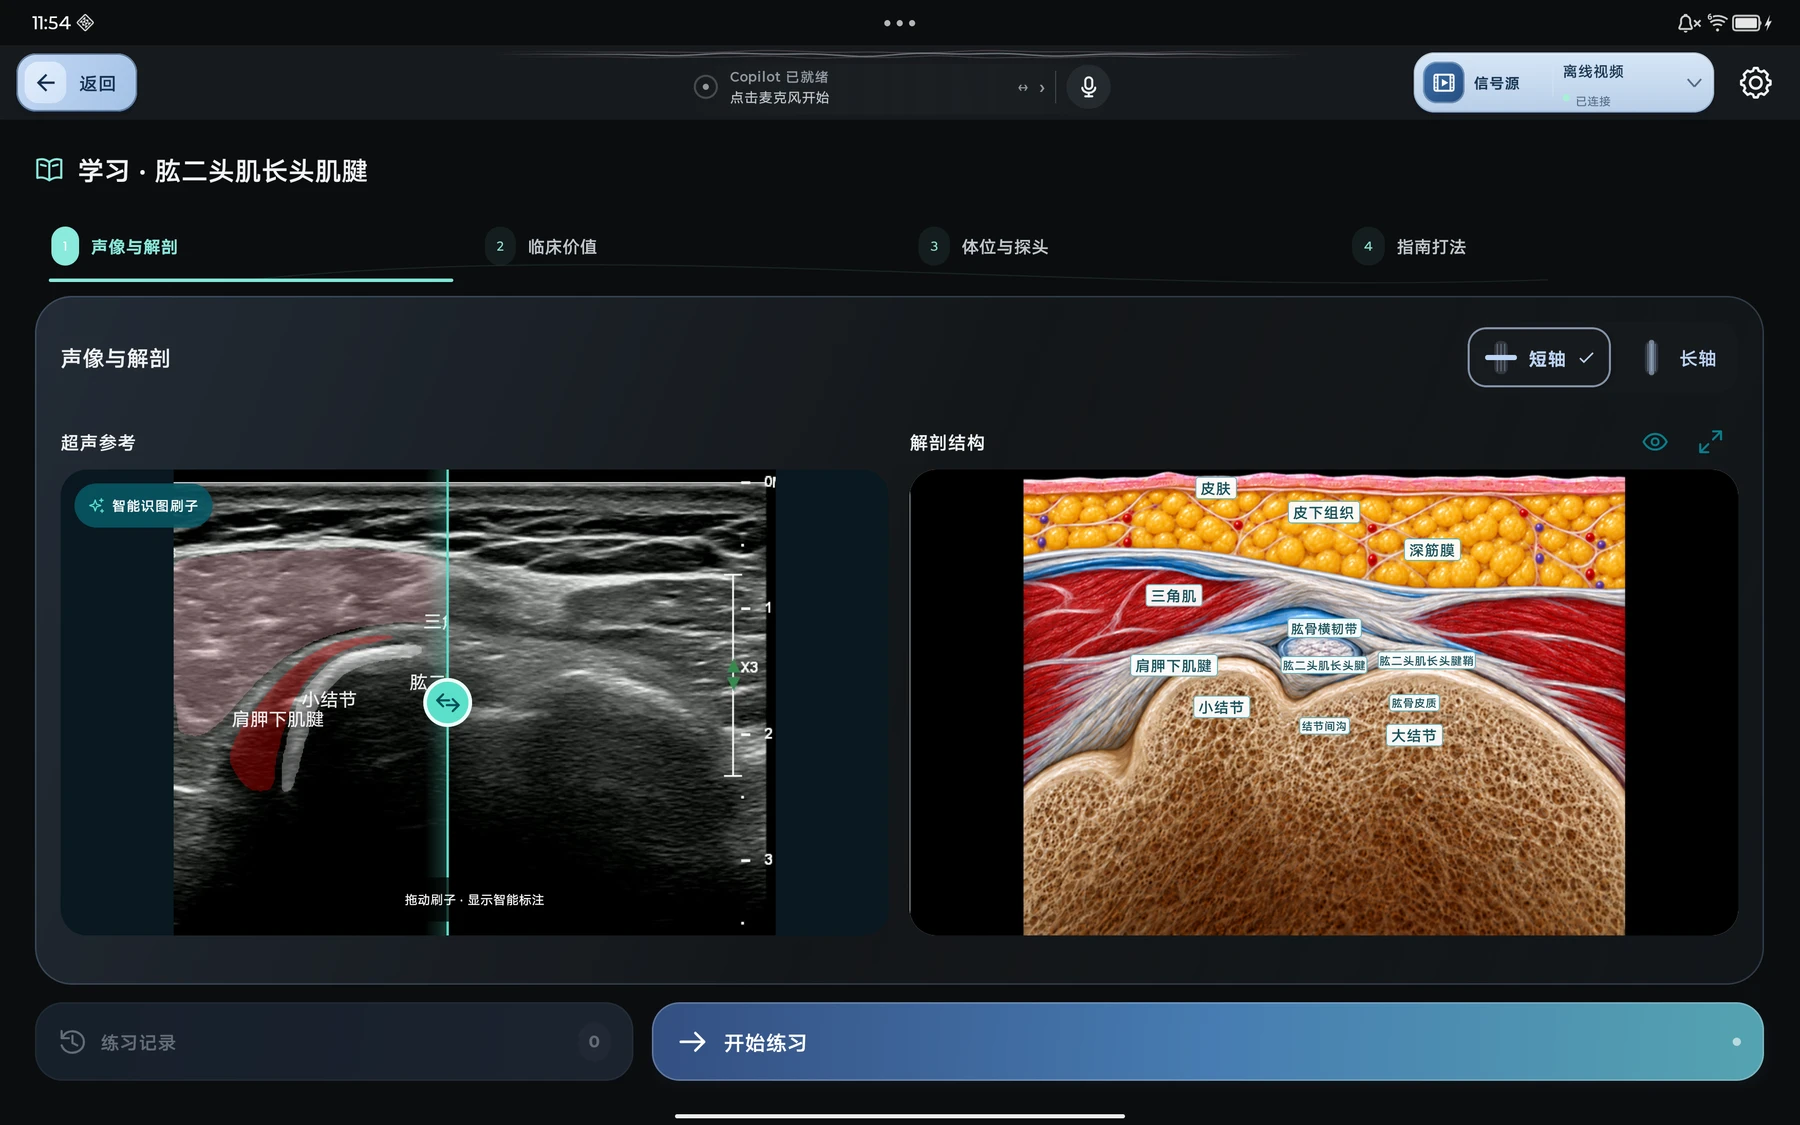Viewport: 1800px width, 1125px height.
Task: Open the 练习记录 practice history
Action: pyautogui.click(x=334, y=1042)
